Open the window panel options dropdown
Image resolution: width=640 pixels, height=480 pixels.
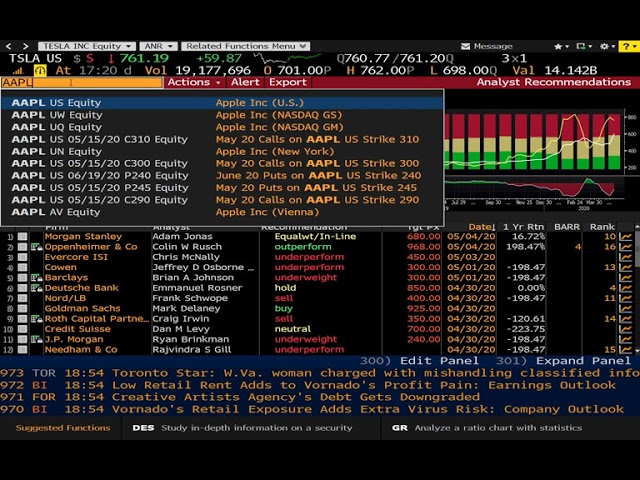click(x=584, y=47)
